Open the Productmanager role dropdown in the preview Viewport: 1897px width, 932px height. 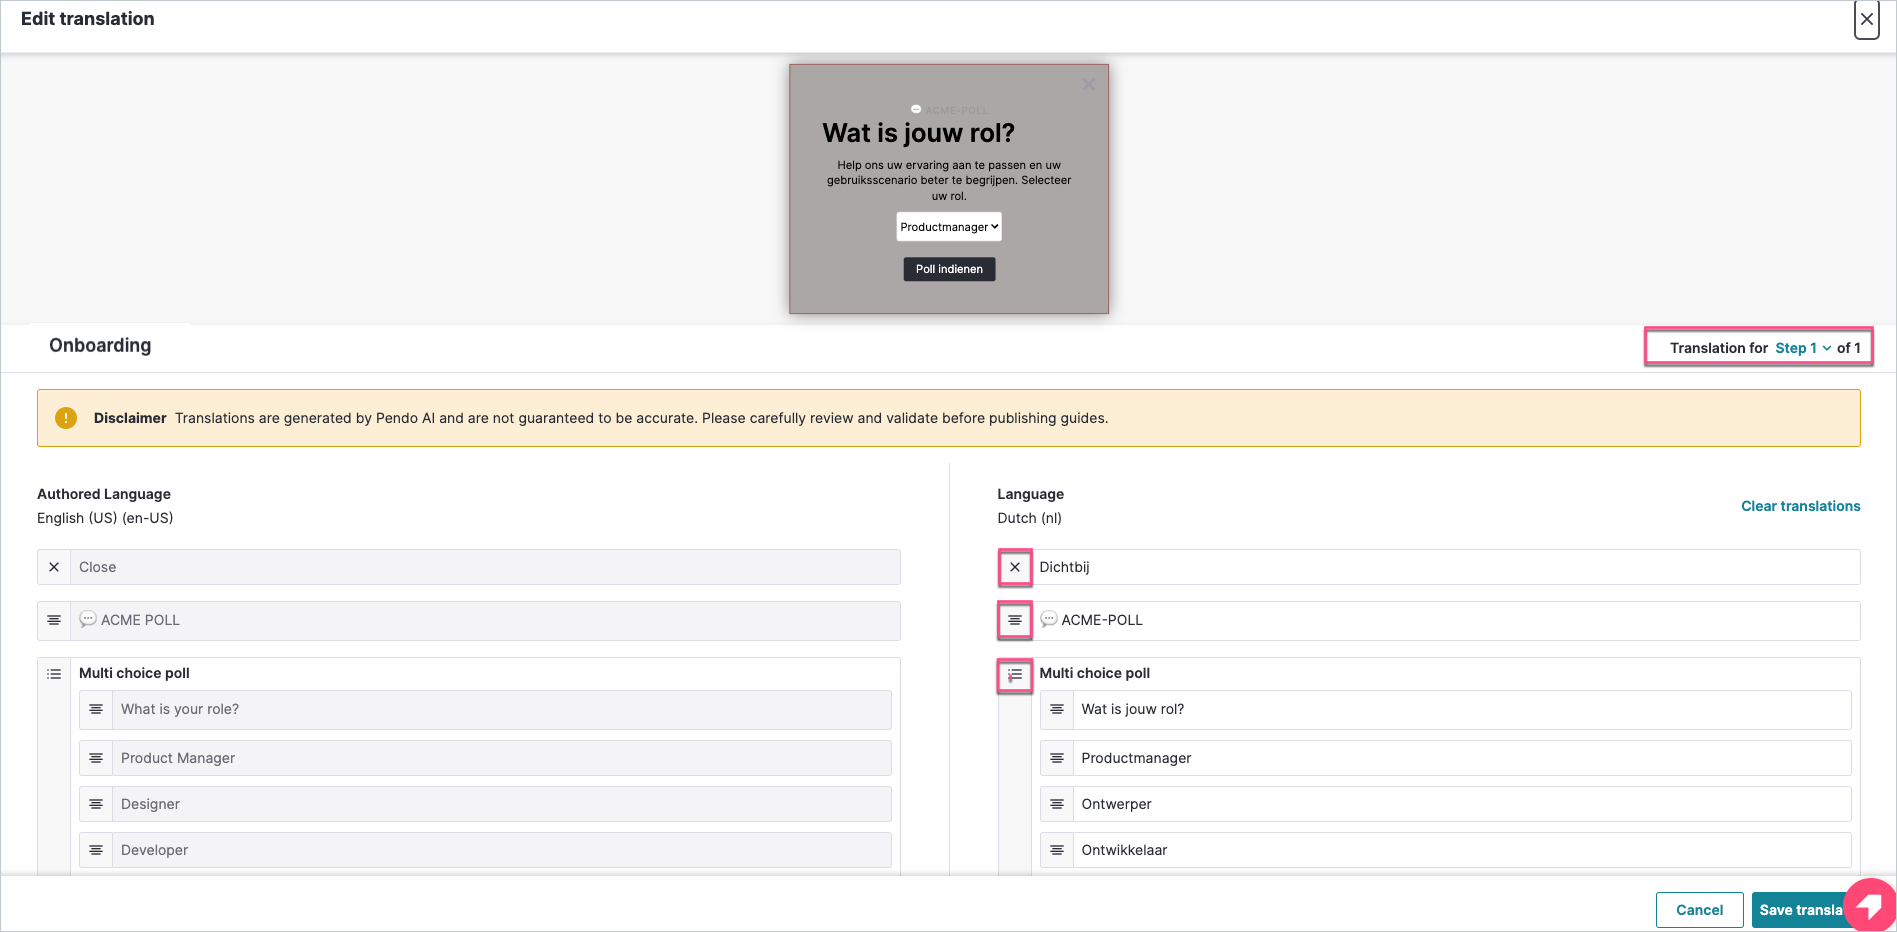pos(948,226)
